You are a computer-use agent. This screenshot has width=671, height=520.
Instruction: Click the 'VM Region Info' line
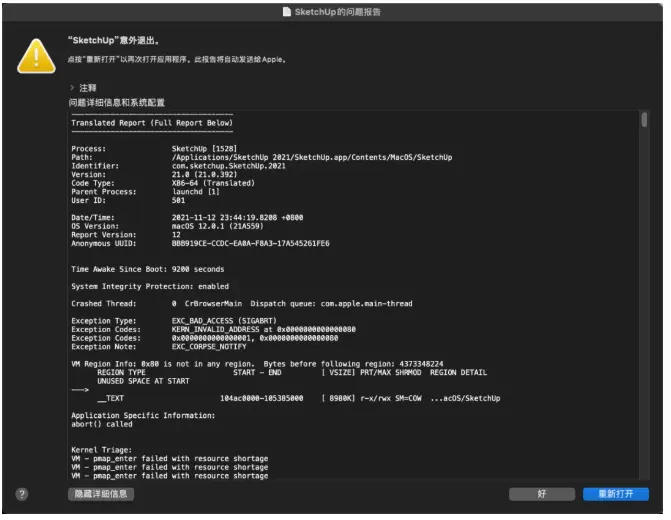coord(257,364)
